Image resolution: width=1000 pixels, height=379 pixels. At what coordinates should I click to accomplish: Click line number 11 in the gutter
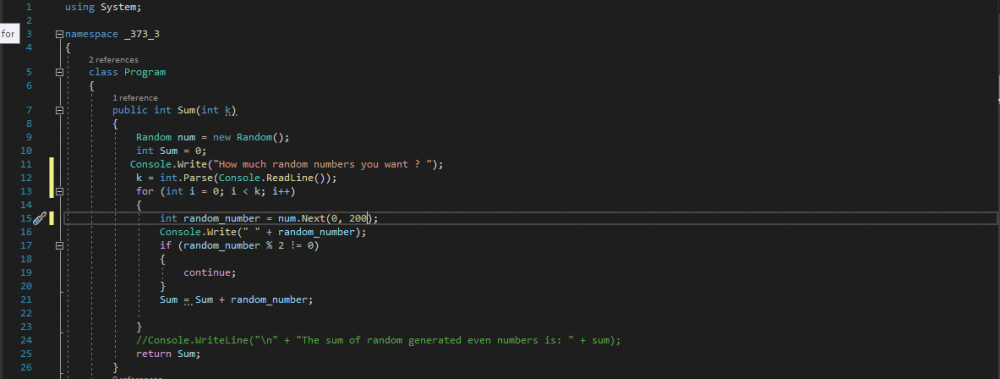pyautogui.click(x=26, y=164)
